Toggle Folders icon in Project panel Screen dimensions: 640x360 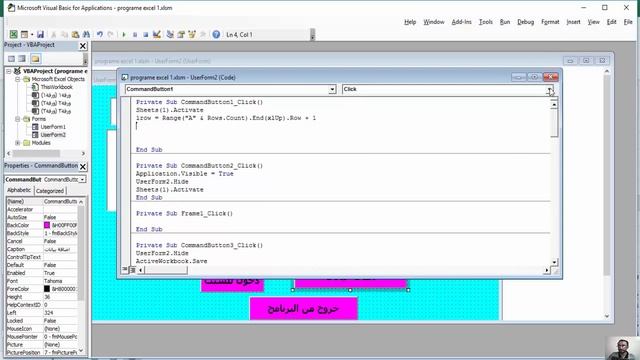tap(35, 59)
